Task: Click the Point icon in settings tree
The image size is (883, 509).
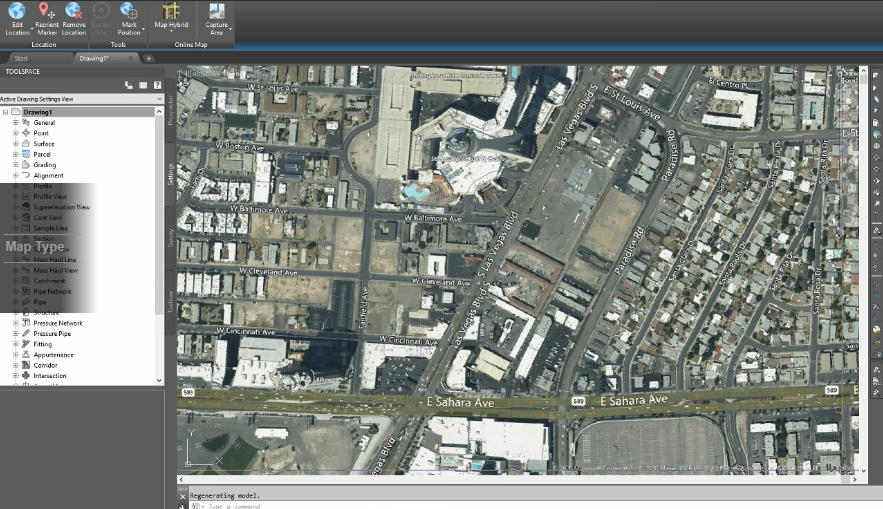Action: 26,133
